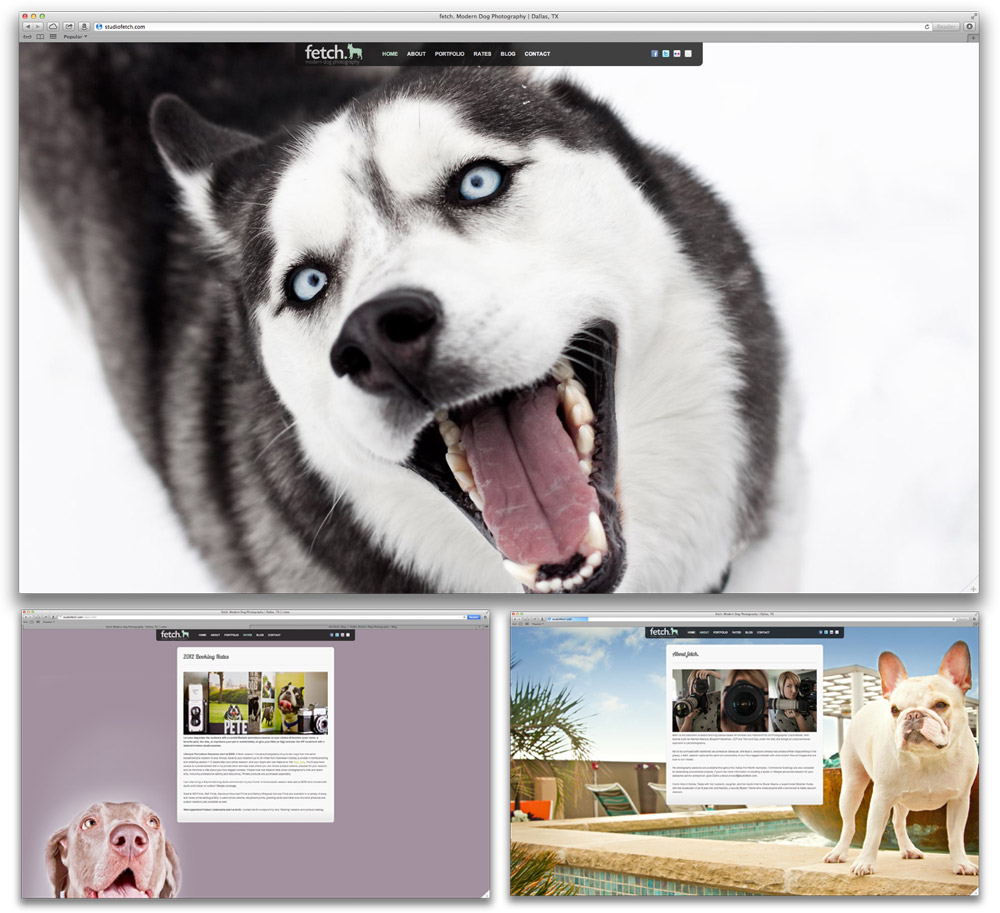Show Top Sites grid icon in bookmarks bar
The width and height of the screenshot is (1000, 913).
[53, 37]
